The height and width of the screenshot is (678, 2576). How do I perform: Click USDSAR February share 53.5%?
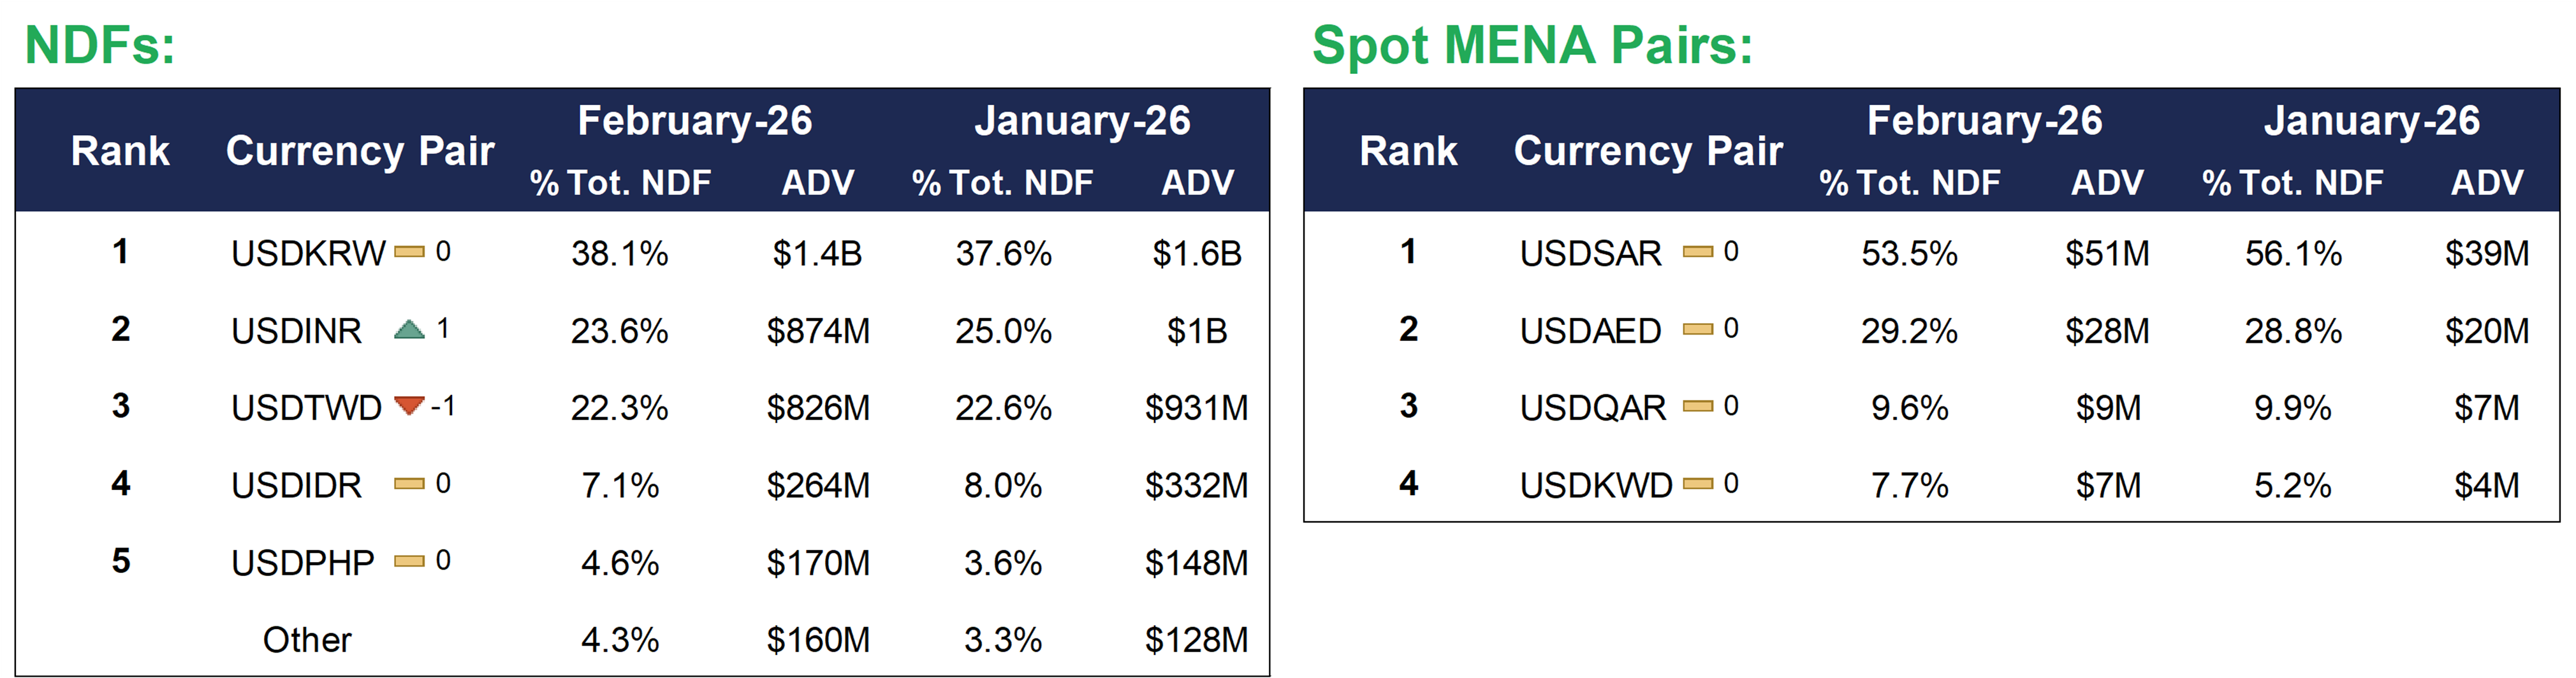[1909, 254]
